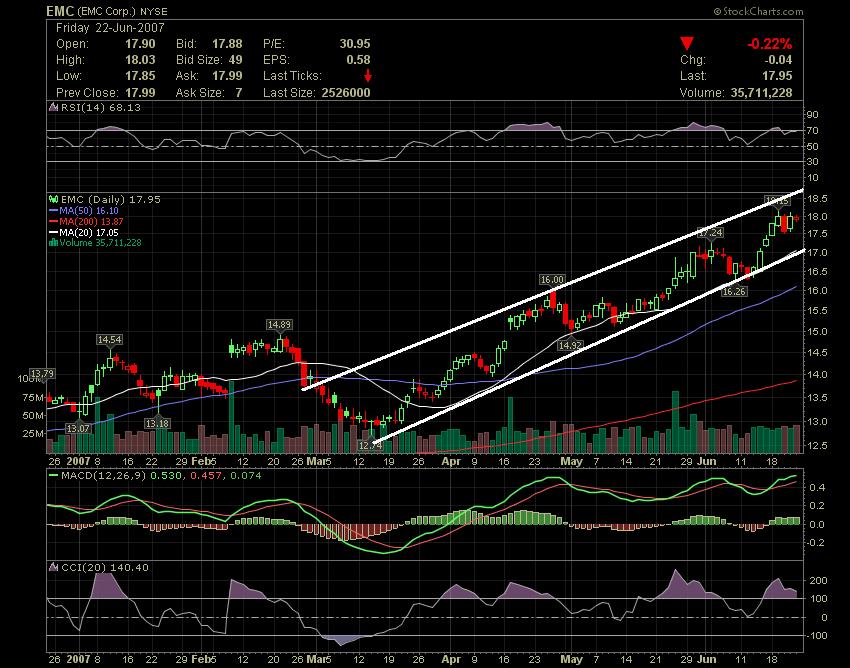Click the High value 18.03
The image size is (850, 668).
(140, 60)
